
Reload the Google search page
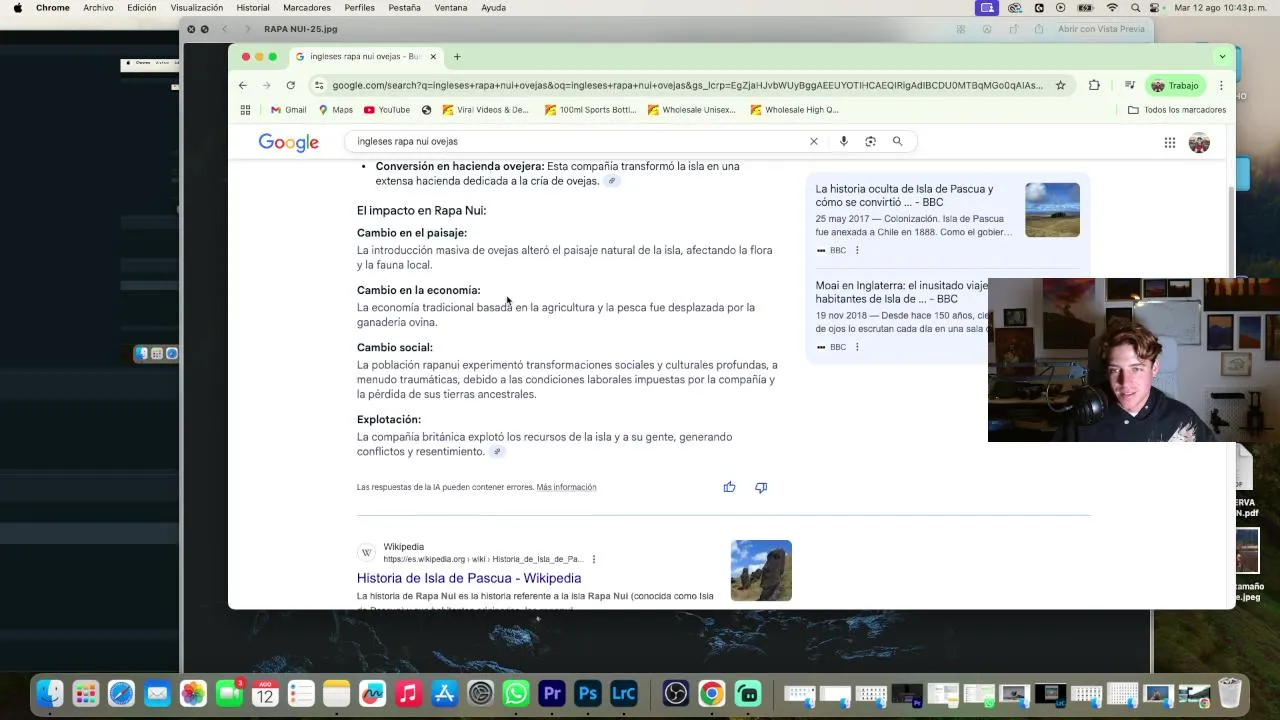pyautogui.click(x=290, y=85)
